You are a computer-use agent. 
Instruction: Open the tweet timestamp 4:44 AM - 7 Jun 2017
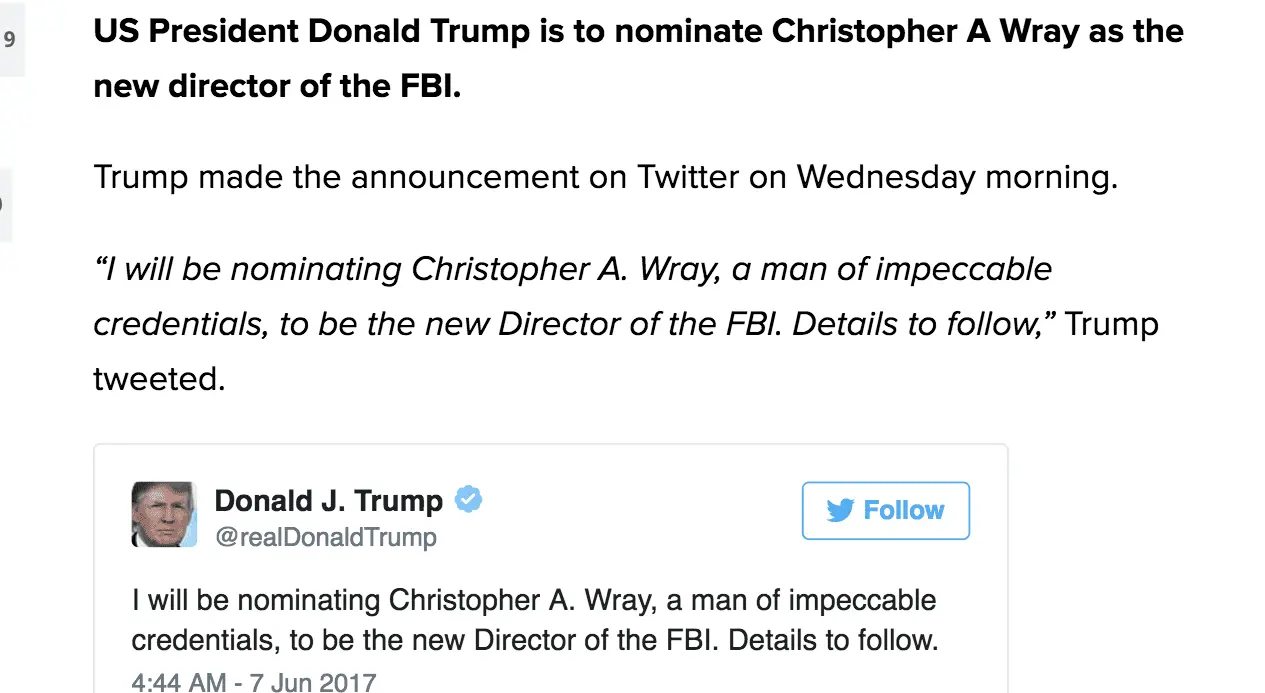point(254,683)
